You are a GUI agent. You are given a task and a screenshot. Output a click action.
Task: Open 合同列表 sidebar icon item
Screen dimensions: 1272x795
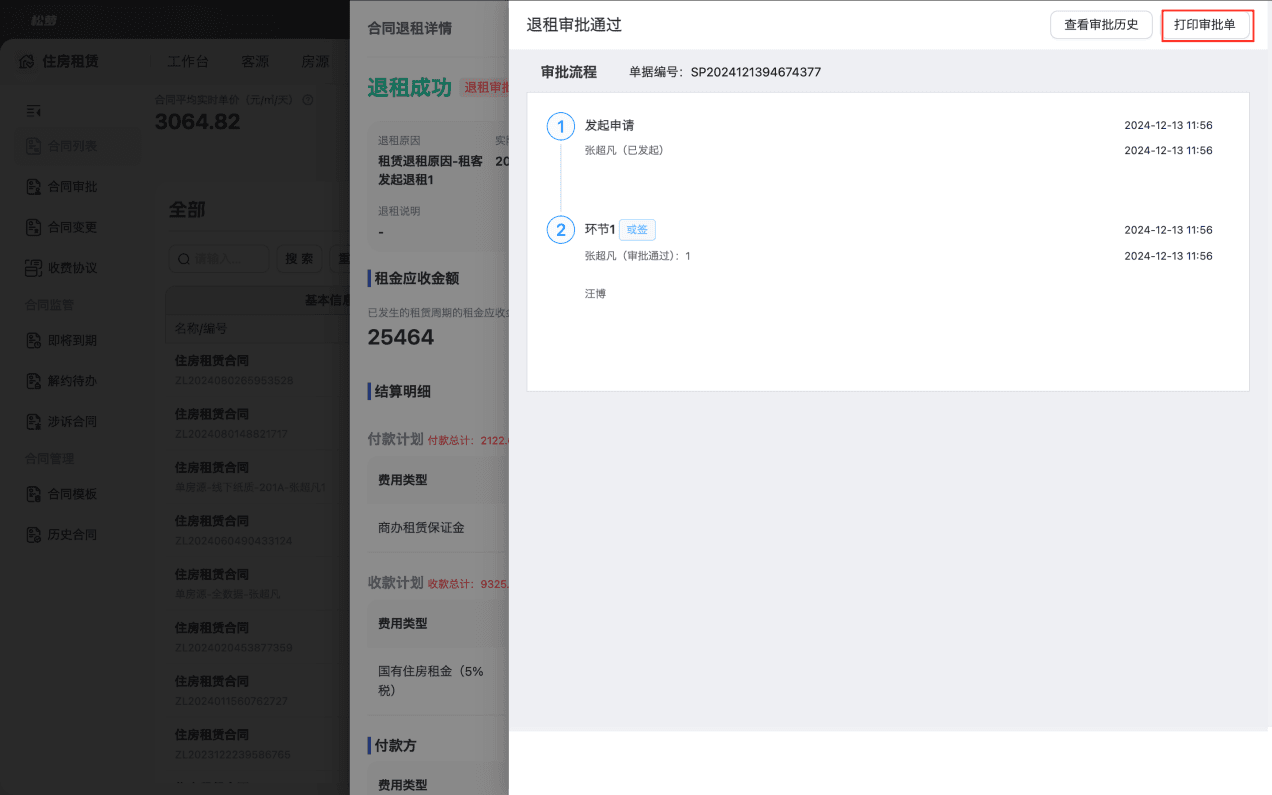[x=33, y=146]
